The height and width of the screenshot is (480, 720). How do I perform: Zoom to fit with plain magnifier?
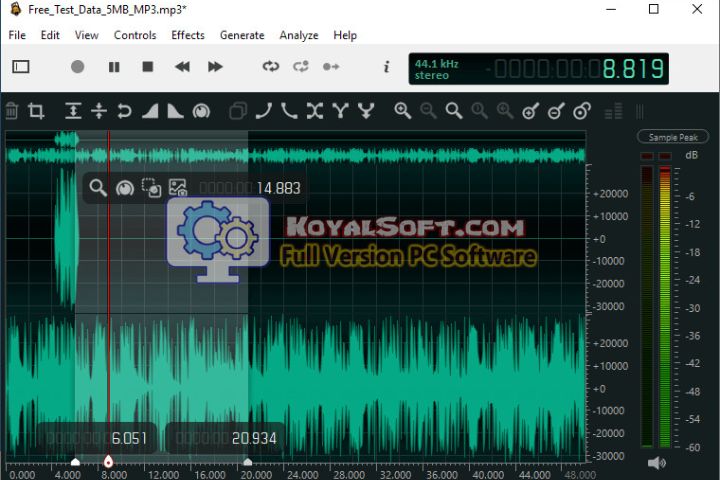(454, 111)
